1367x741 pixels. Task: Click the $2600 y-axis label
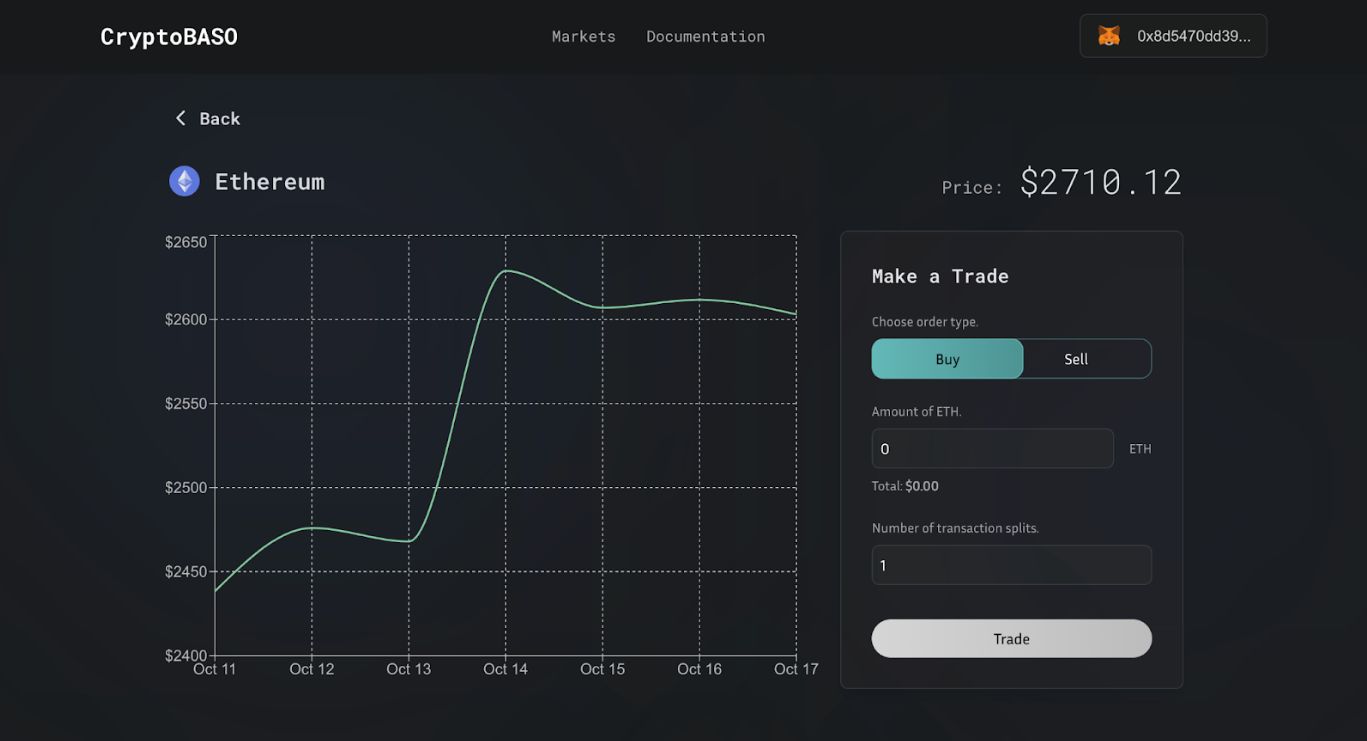[186, 320]
